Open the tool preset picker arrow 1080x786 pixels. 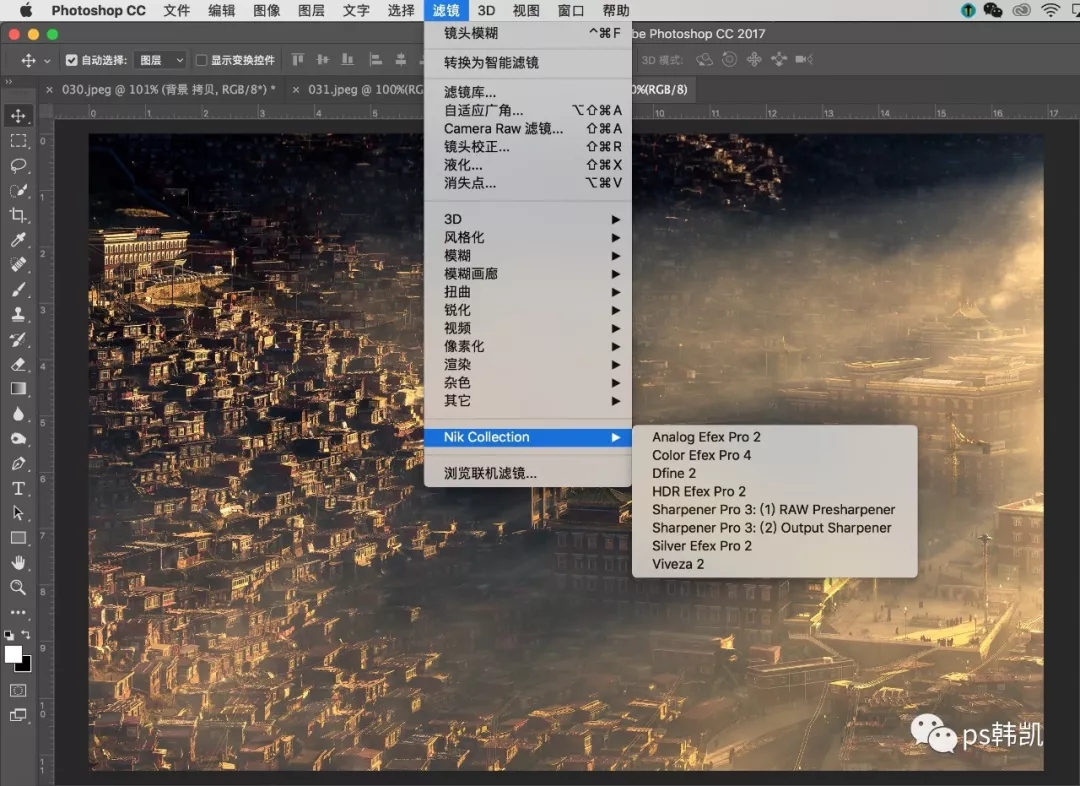(x=47, y=61)
